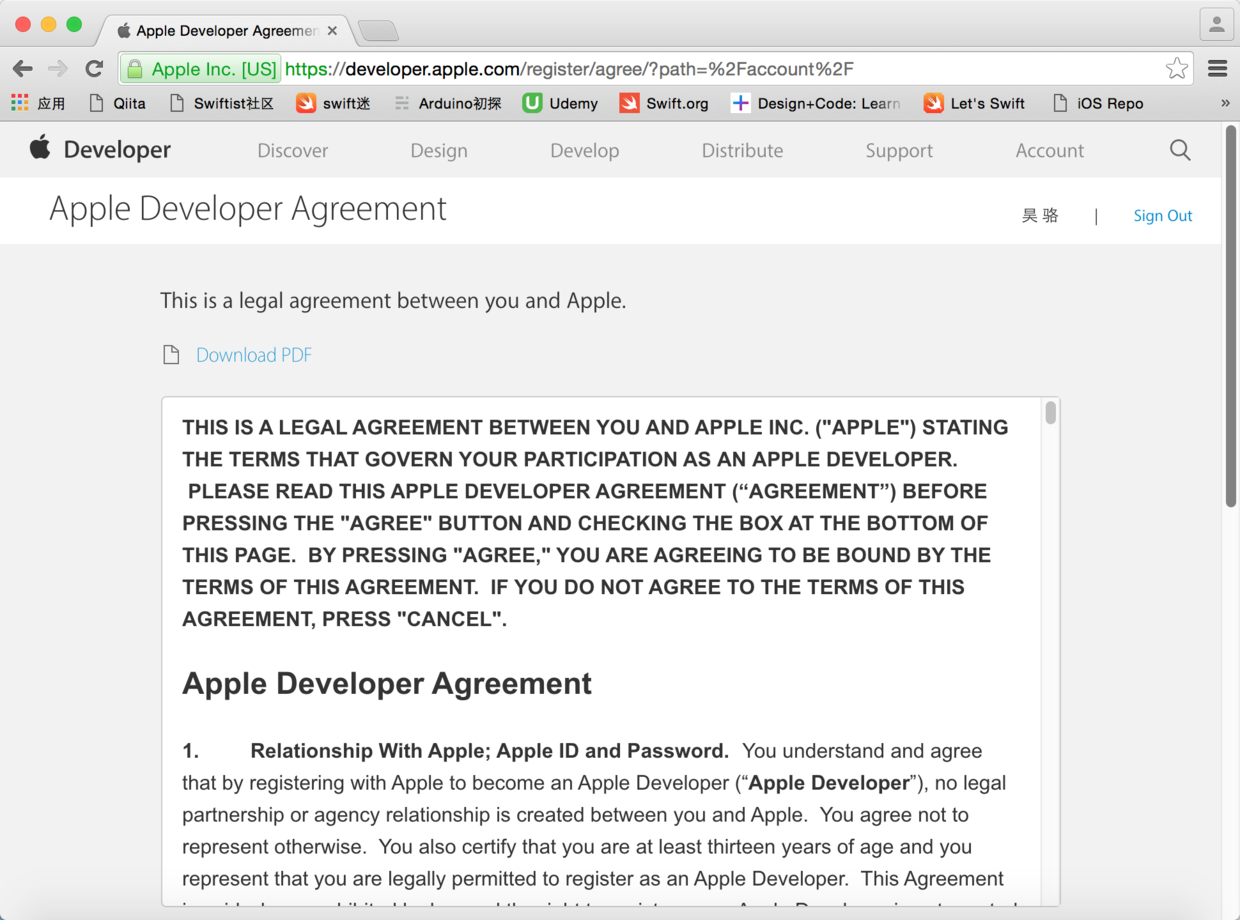
Task: Open the Chrome user profile icon
Action: pyautogui.click(x=1216, y=24)
